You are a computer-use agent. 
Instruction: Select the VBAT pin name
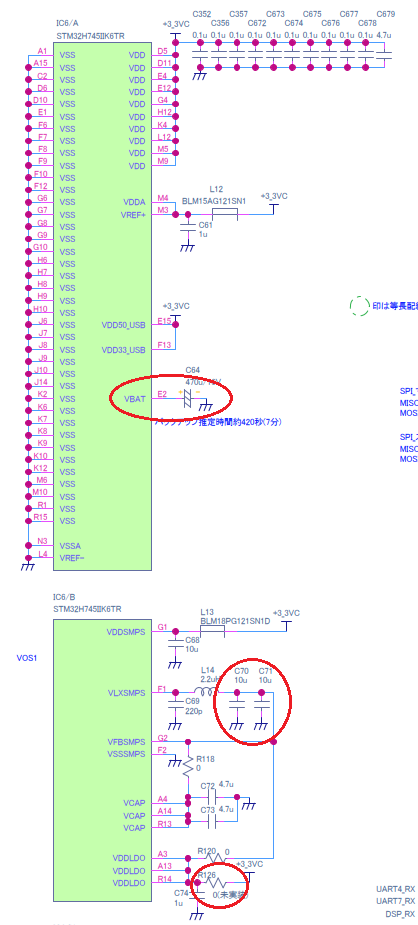click(134, 398)
